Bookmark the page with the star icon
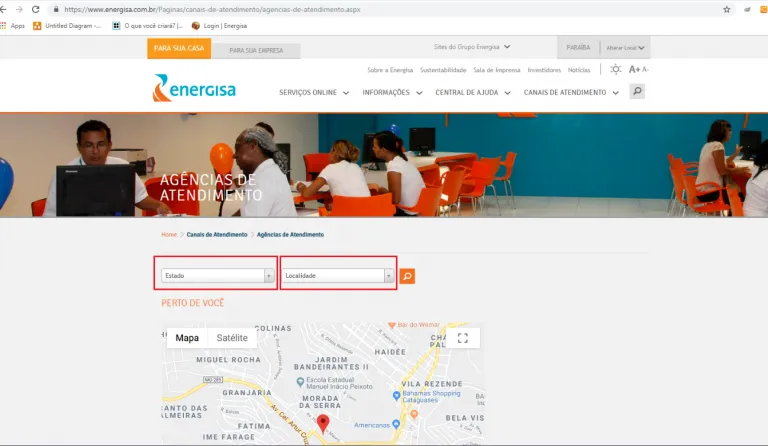Screen dimensions: 768x446 pyautogui.click(x=727, y=9)
